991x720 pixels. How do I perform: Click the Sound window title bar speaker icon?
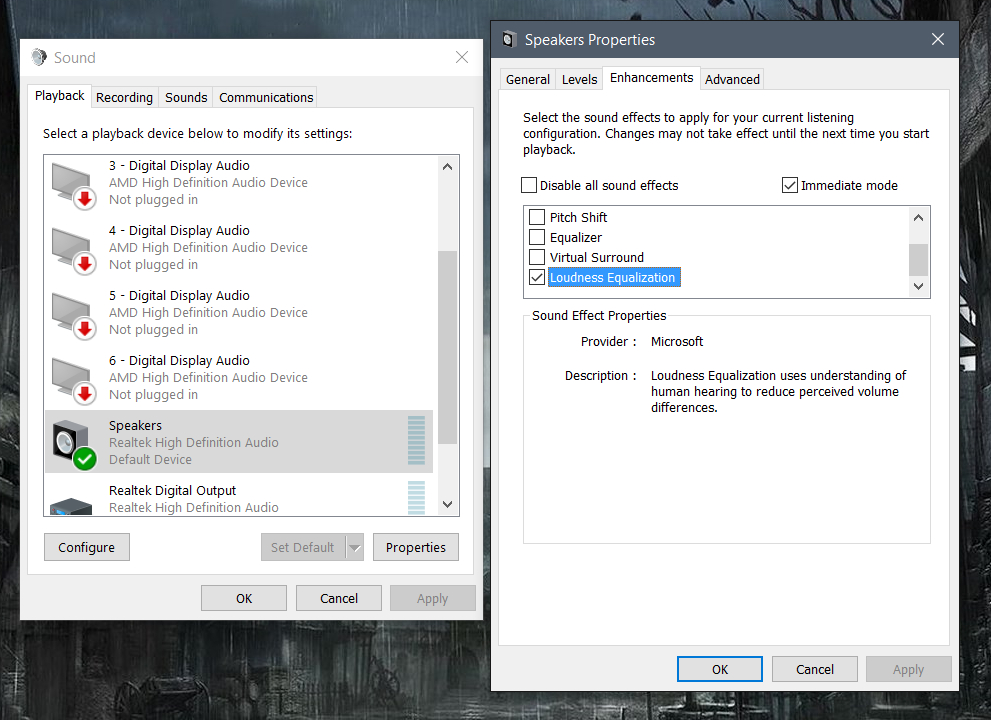(x=39, y=58)
